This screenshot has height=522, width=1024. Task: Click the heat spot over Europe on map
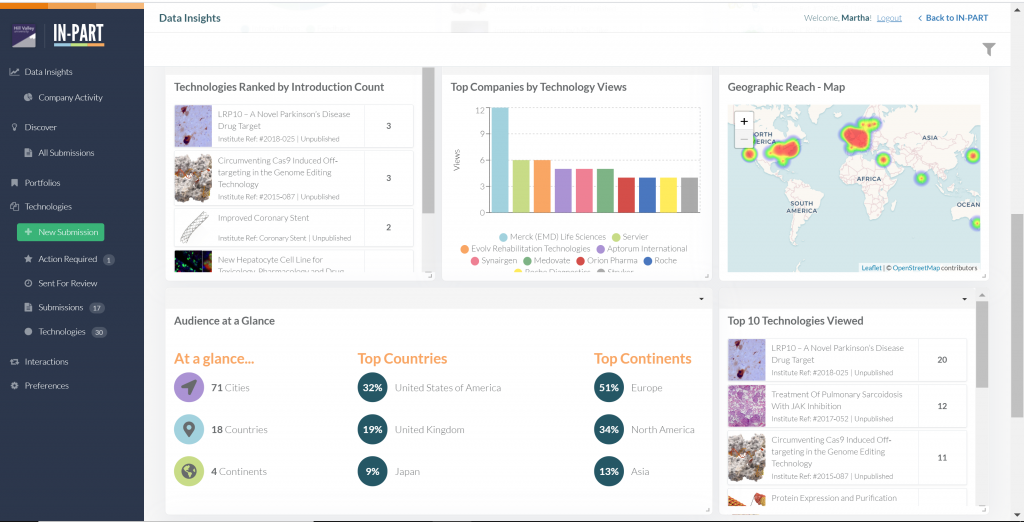[x=857, y=137]
